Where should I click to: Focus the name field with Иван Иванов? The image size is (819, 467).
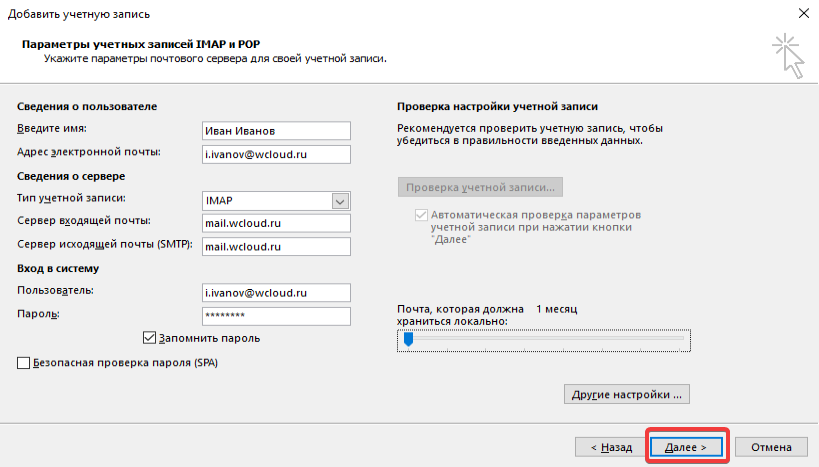[x=276, y=131]
